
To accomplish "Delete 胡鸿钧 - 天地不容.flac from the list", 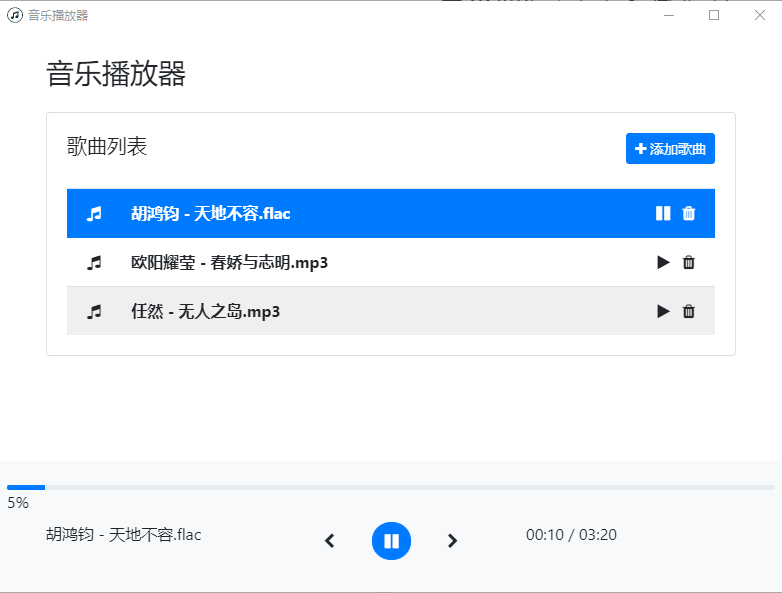I will tap(689, 213).
